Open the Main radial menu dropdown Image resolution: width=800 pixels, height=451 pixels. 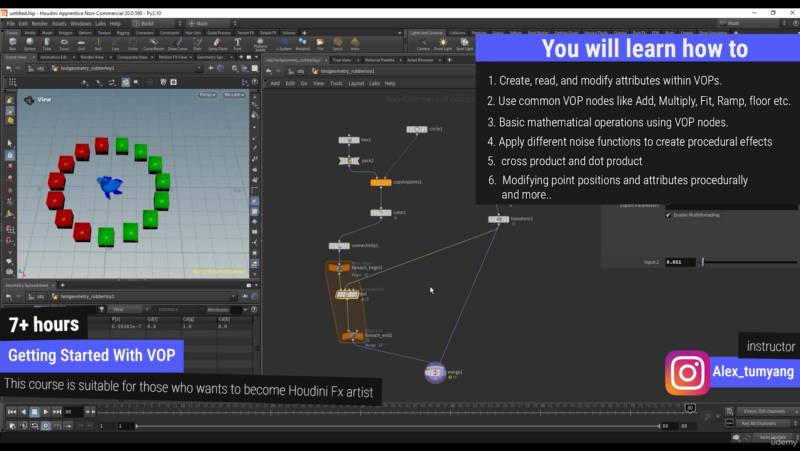212,23
